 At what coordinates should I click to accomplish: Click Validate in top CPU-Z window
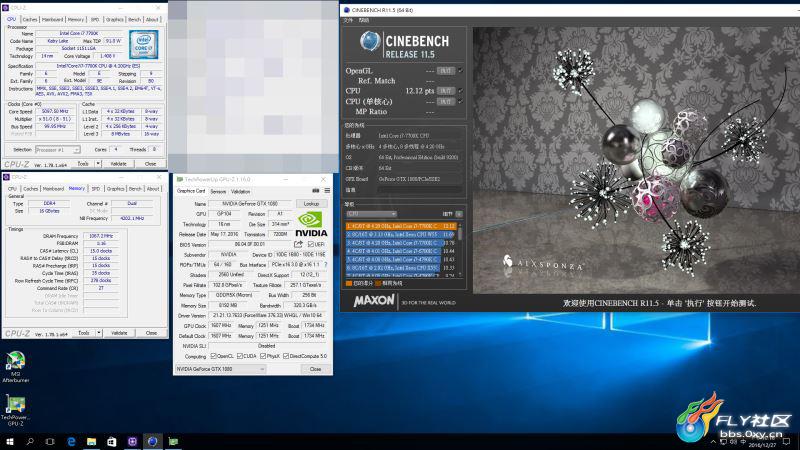(x=118, y=164)
